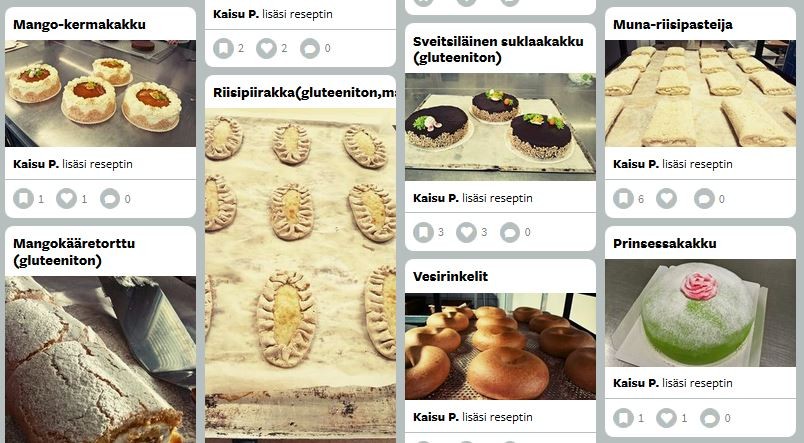
Task: Open Kaisu P. profile under Muna-riisipasteija
Action: point(636,164)
